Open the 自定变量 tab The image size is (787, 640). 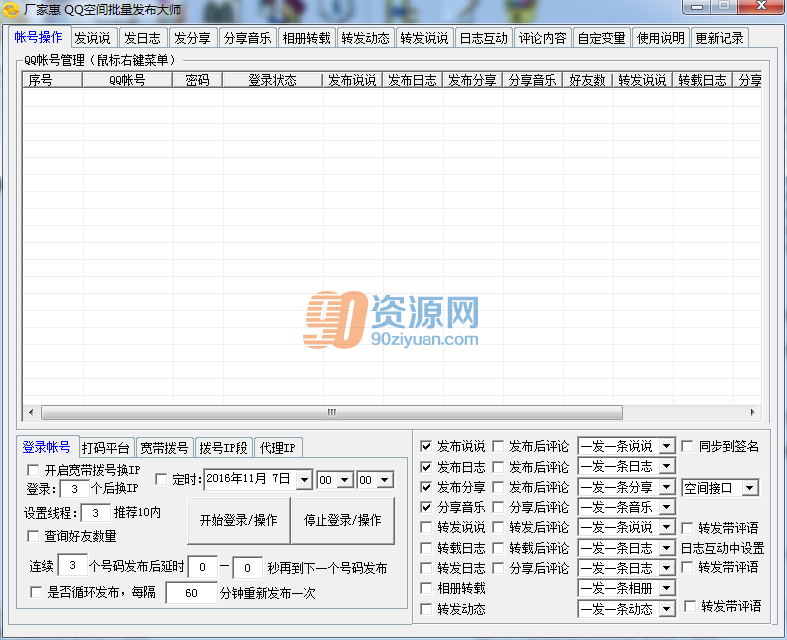(601, 38)
